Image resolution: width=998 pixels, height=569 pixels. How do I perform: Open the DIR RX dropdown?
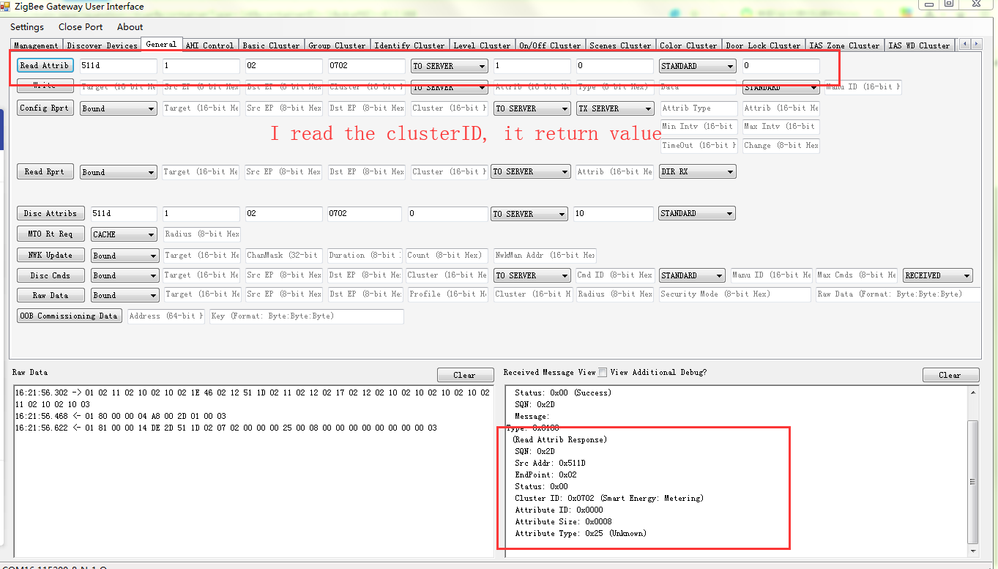click(698, 172)
